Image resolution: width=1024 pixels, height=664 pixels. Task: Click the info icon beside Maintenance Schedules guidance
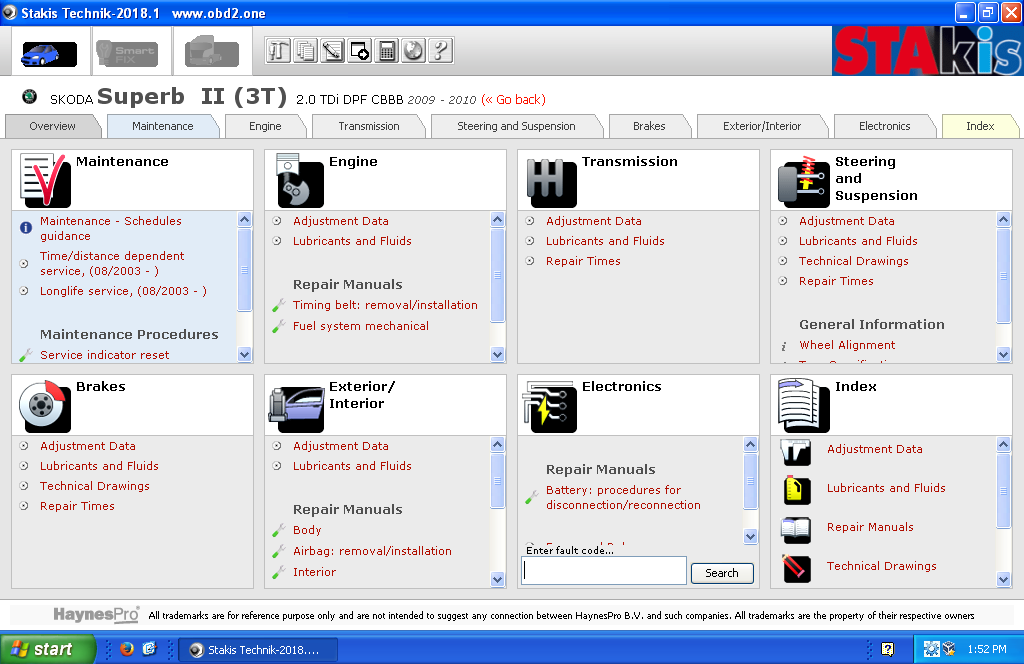coord(25,228)
